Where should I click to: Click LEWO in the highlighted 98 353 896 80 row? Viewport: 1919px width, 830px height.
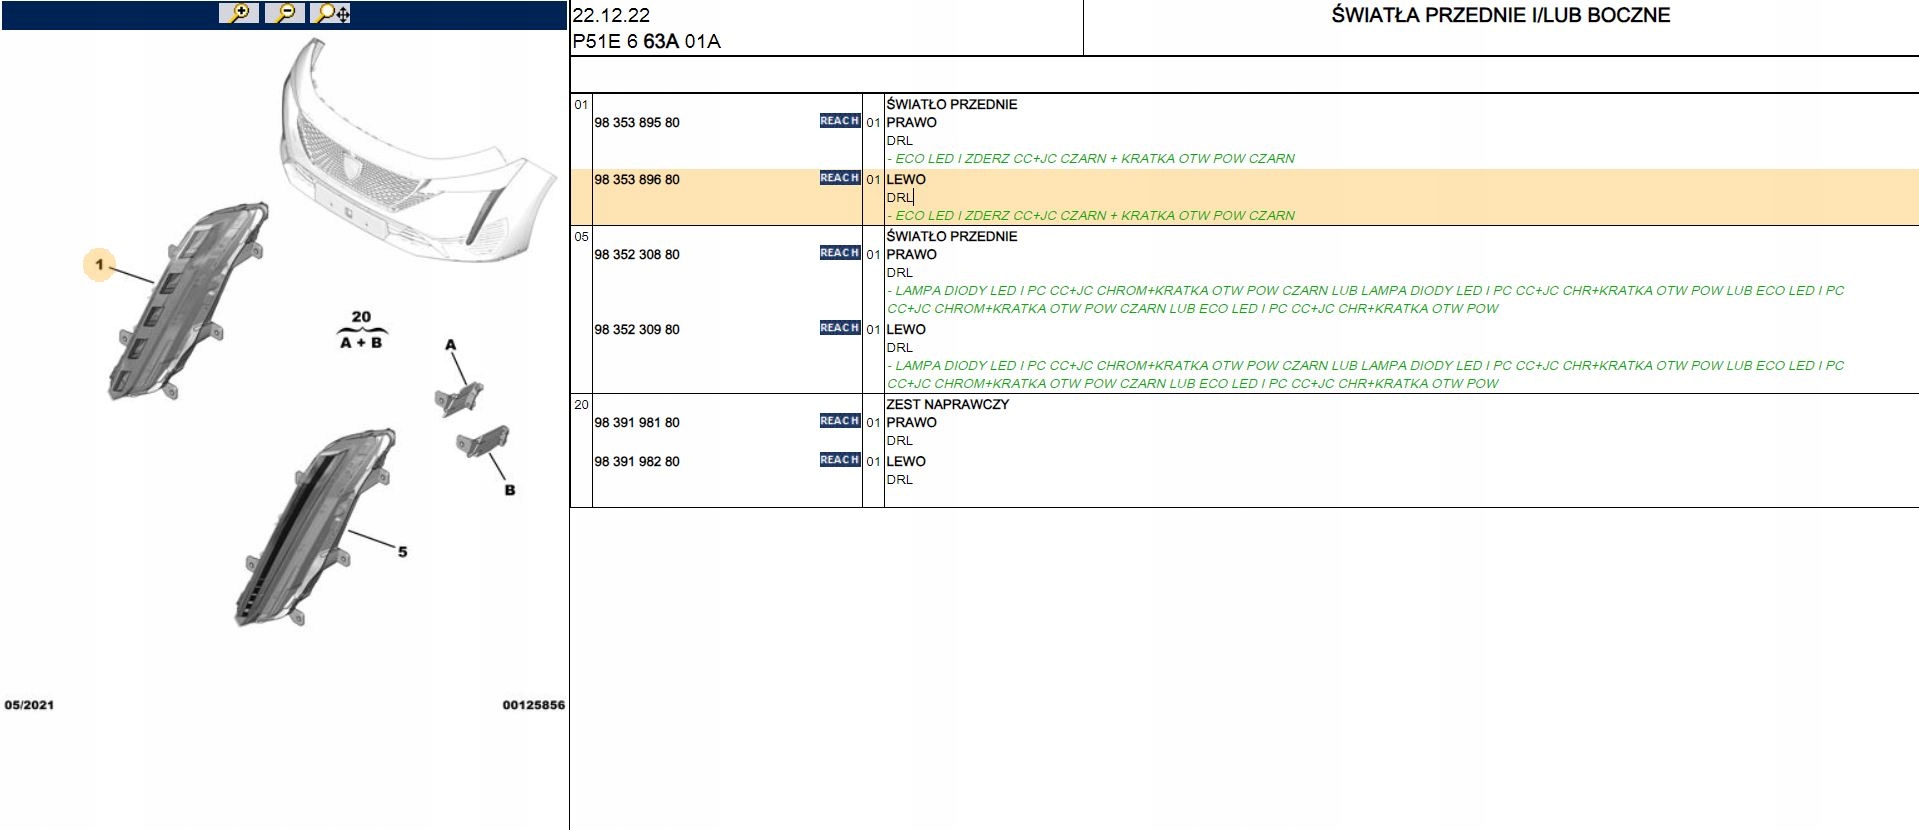click(x=906, y=180)
